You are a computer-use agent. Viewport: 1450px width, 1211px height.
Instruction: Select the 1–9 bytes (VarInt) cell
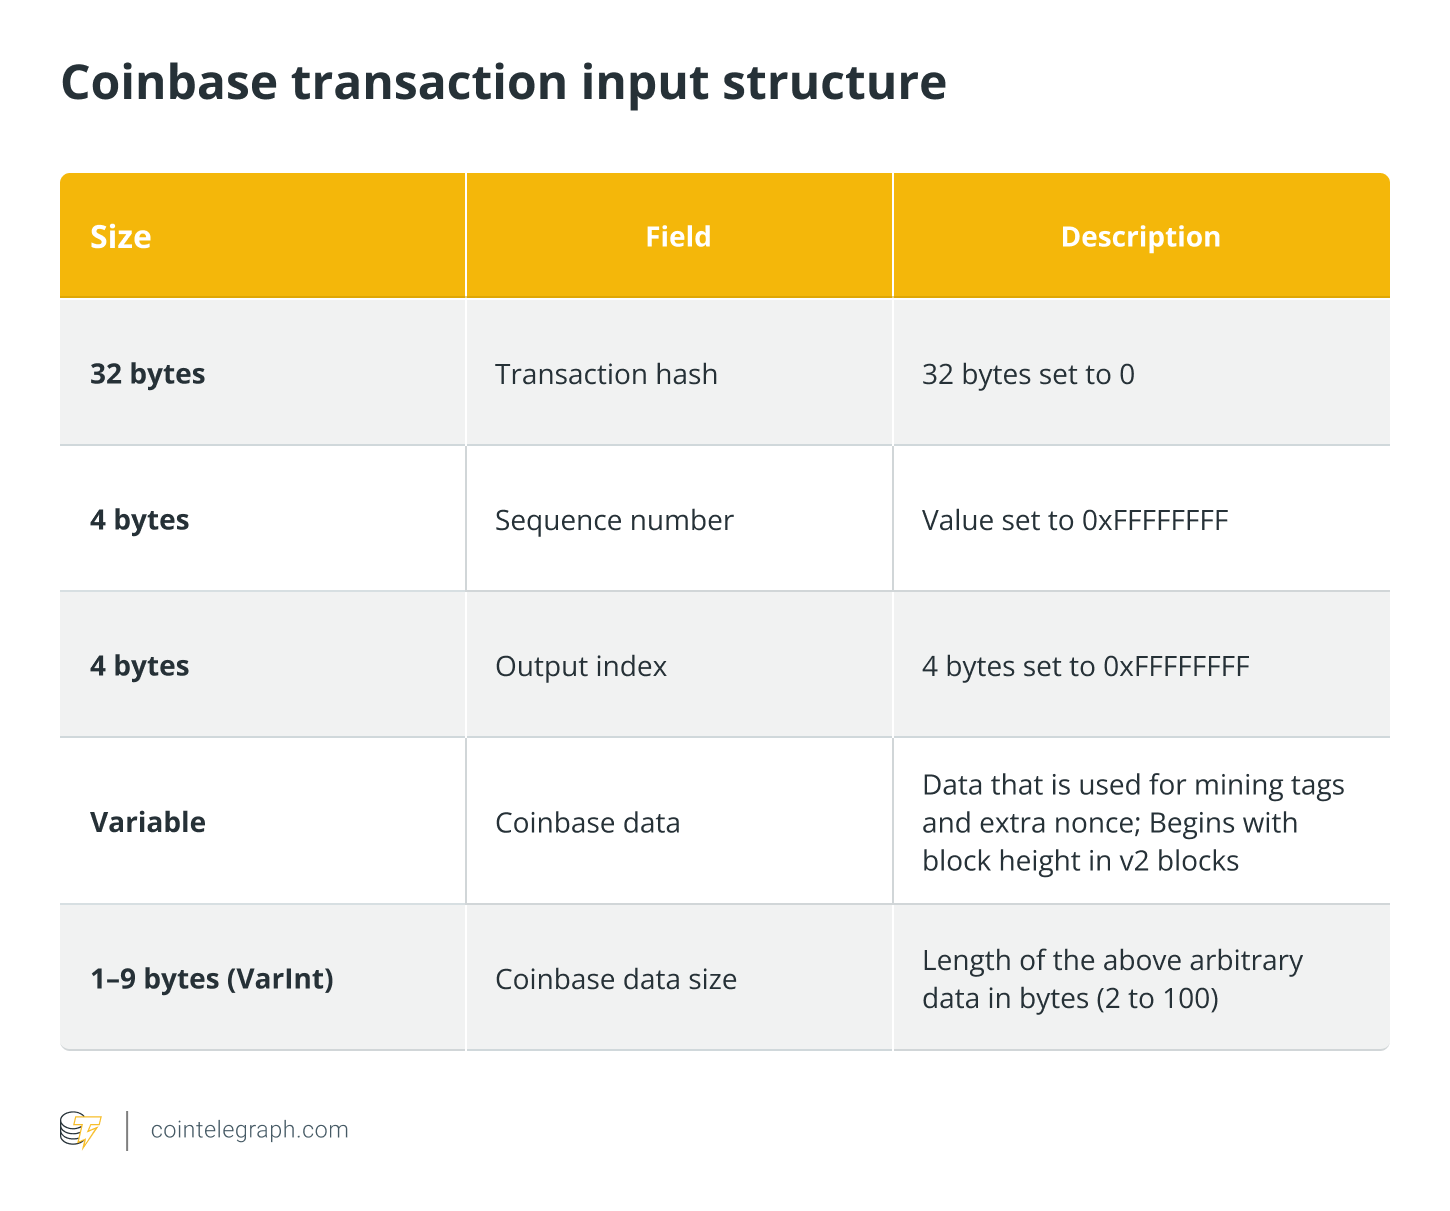coord(263,978)
